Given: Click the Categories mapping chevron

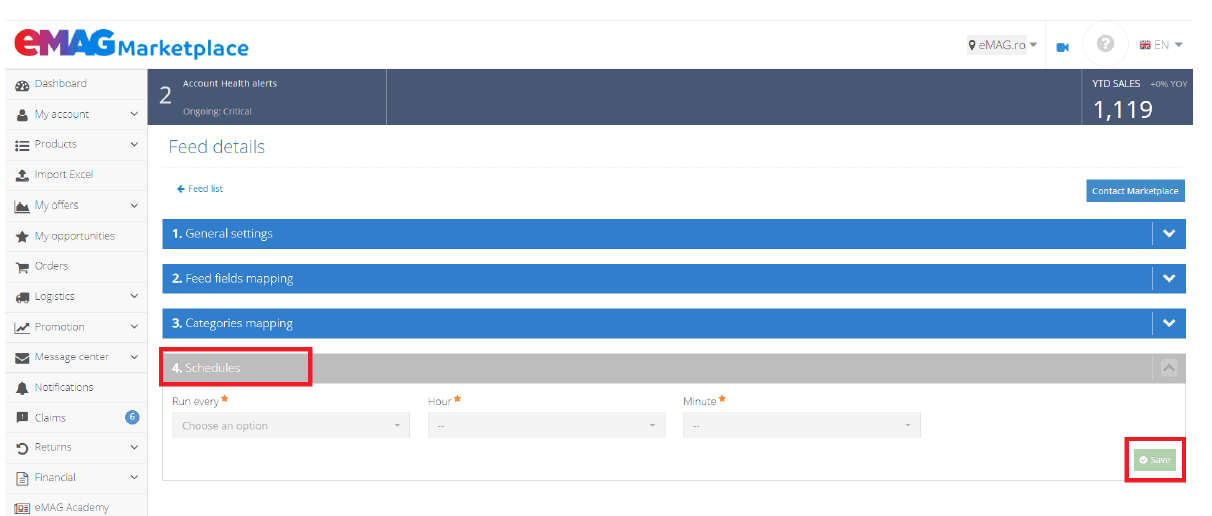Looking at the screenshot, I should pyautogui.click(x=1169, y=324).
